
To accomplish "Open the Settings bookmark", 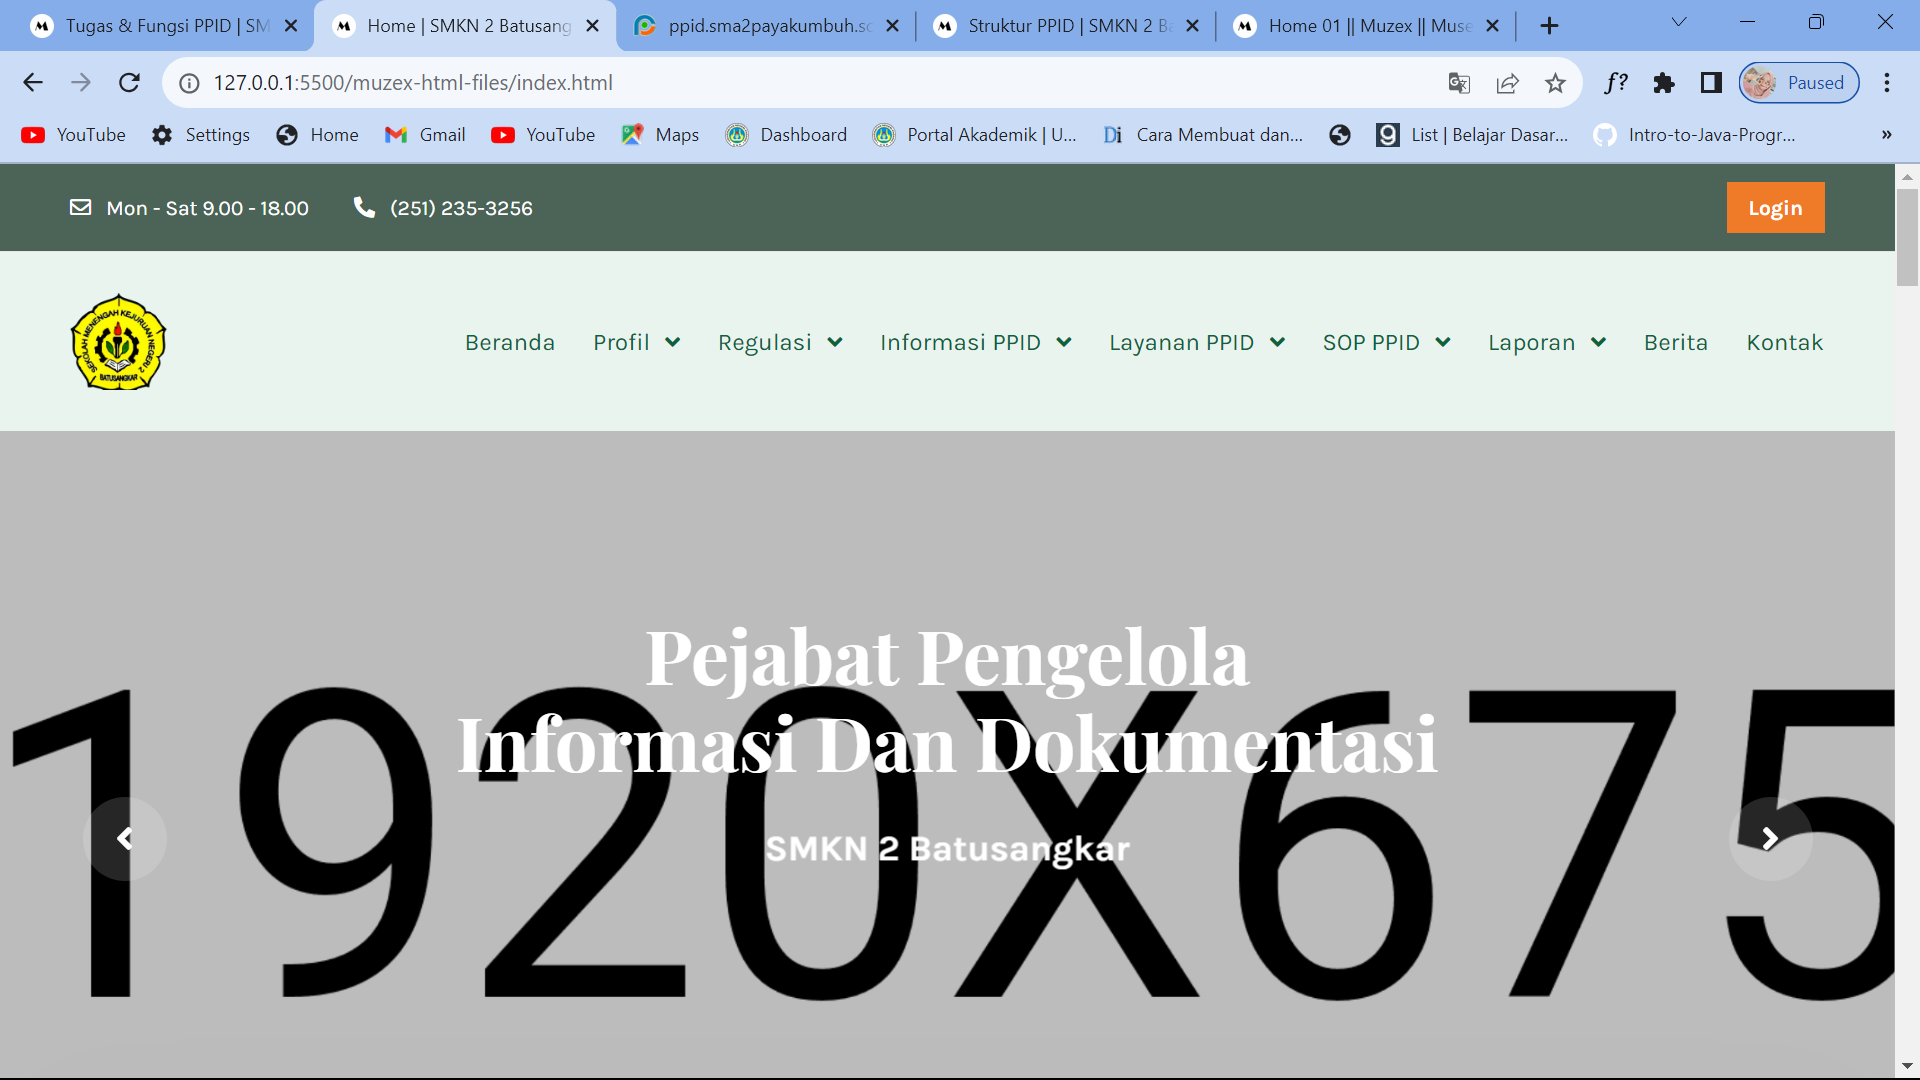I will tap(200, 135).
